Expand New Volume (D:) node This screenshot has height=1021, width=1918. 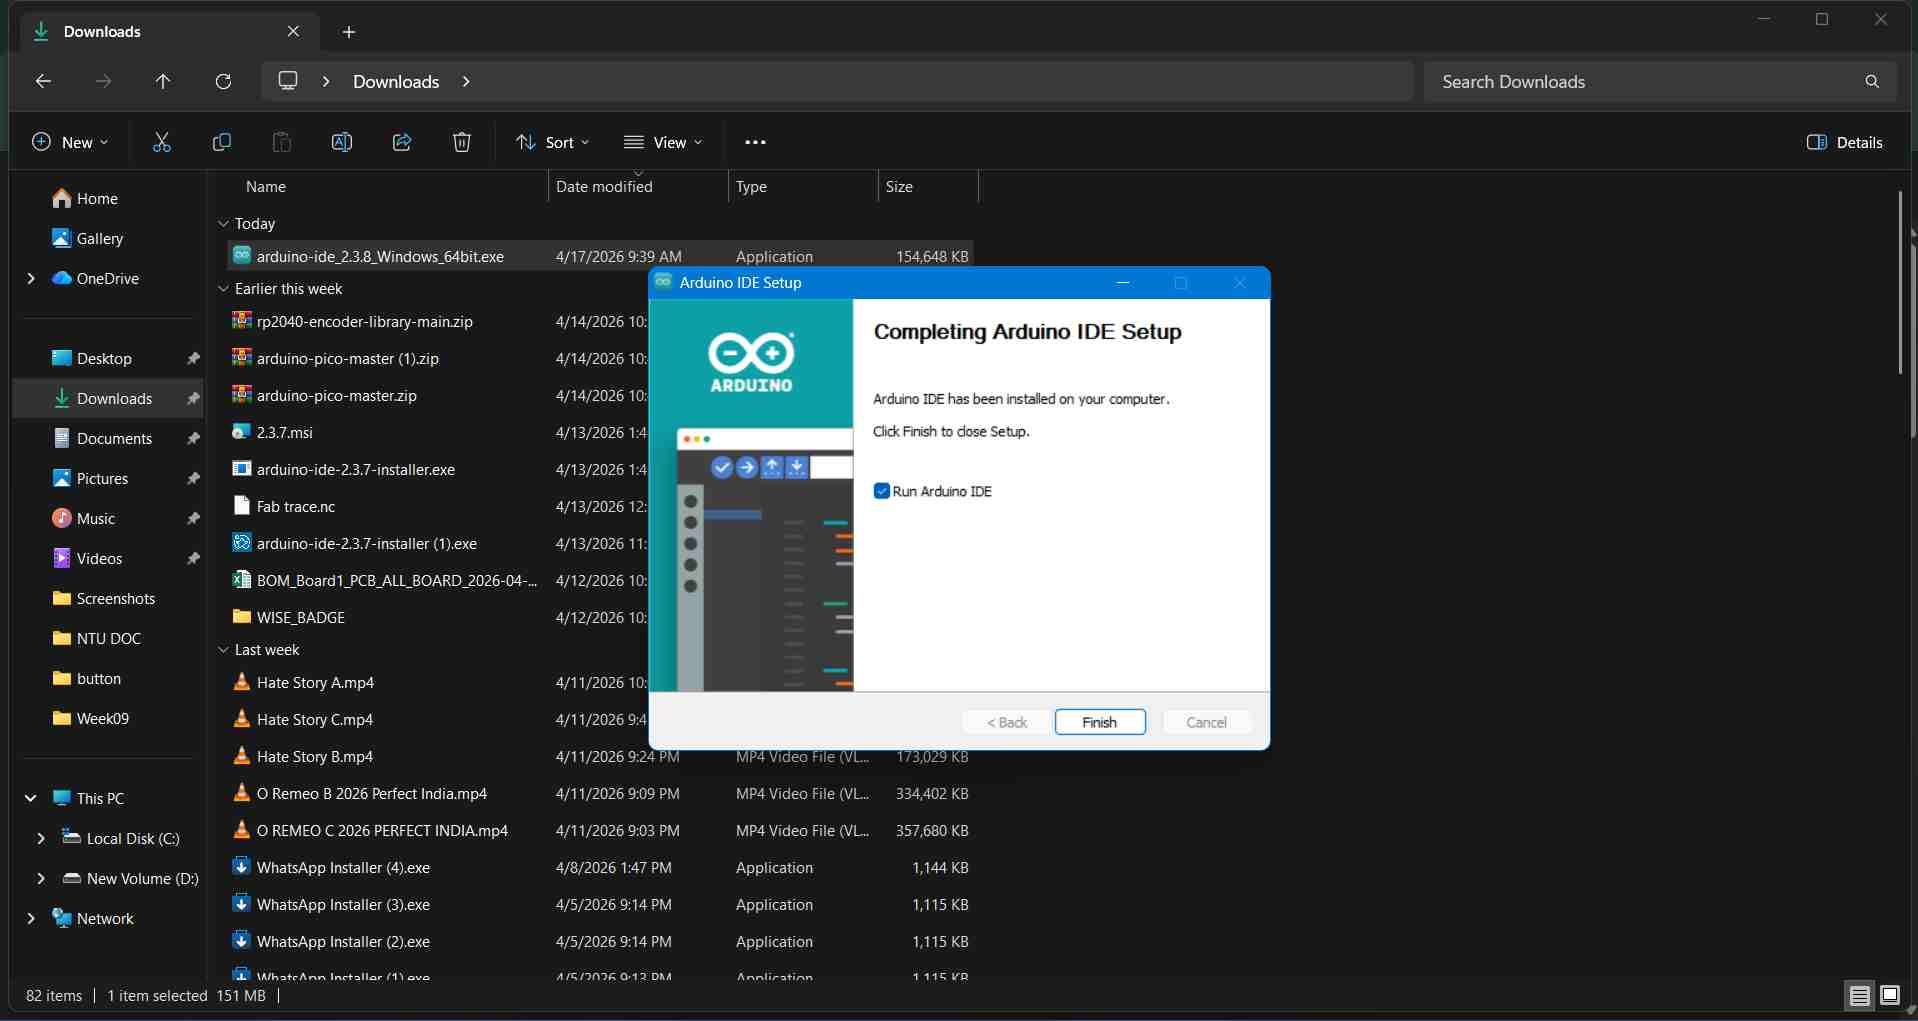[41, 878]
